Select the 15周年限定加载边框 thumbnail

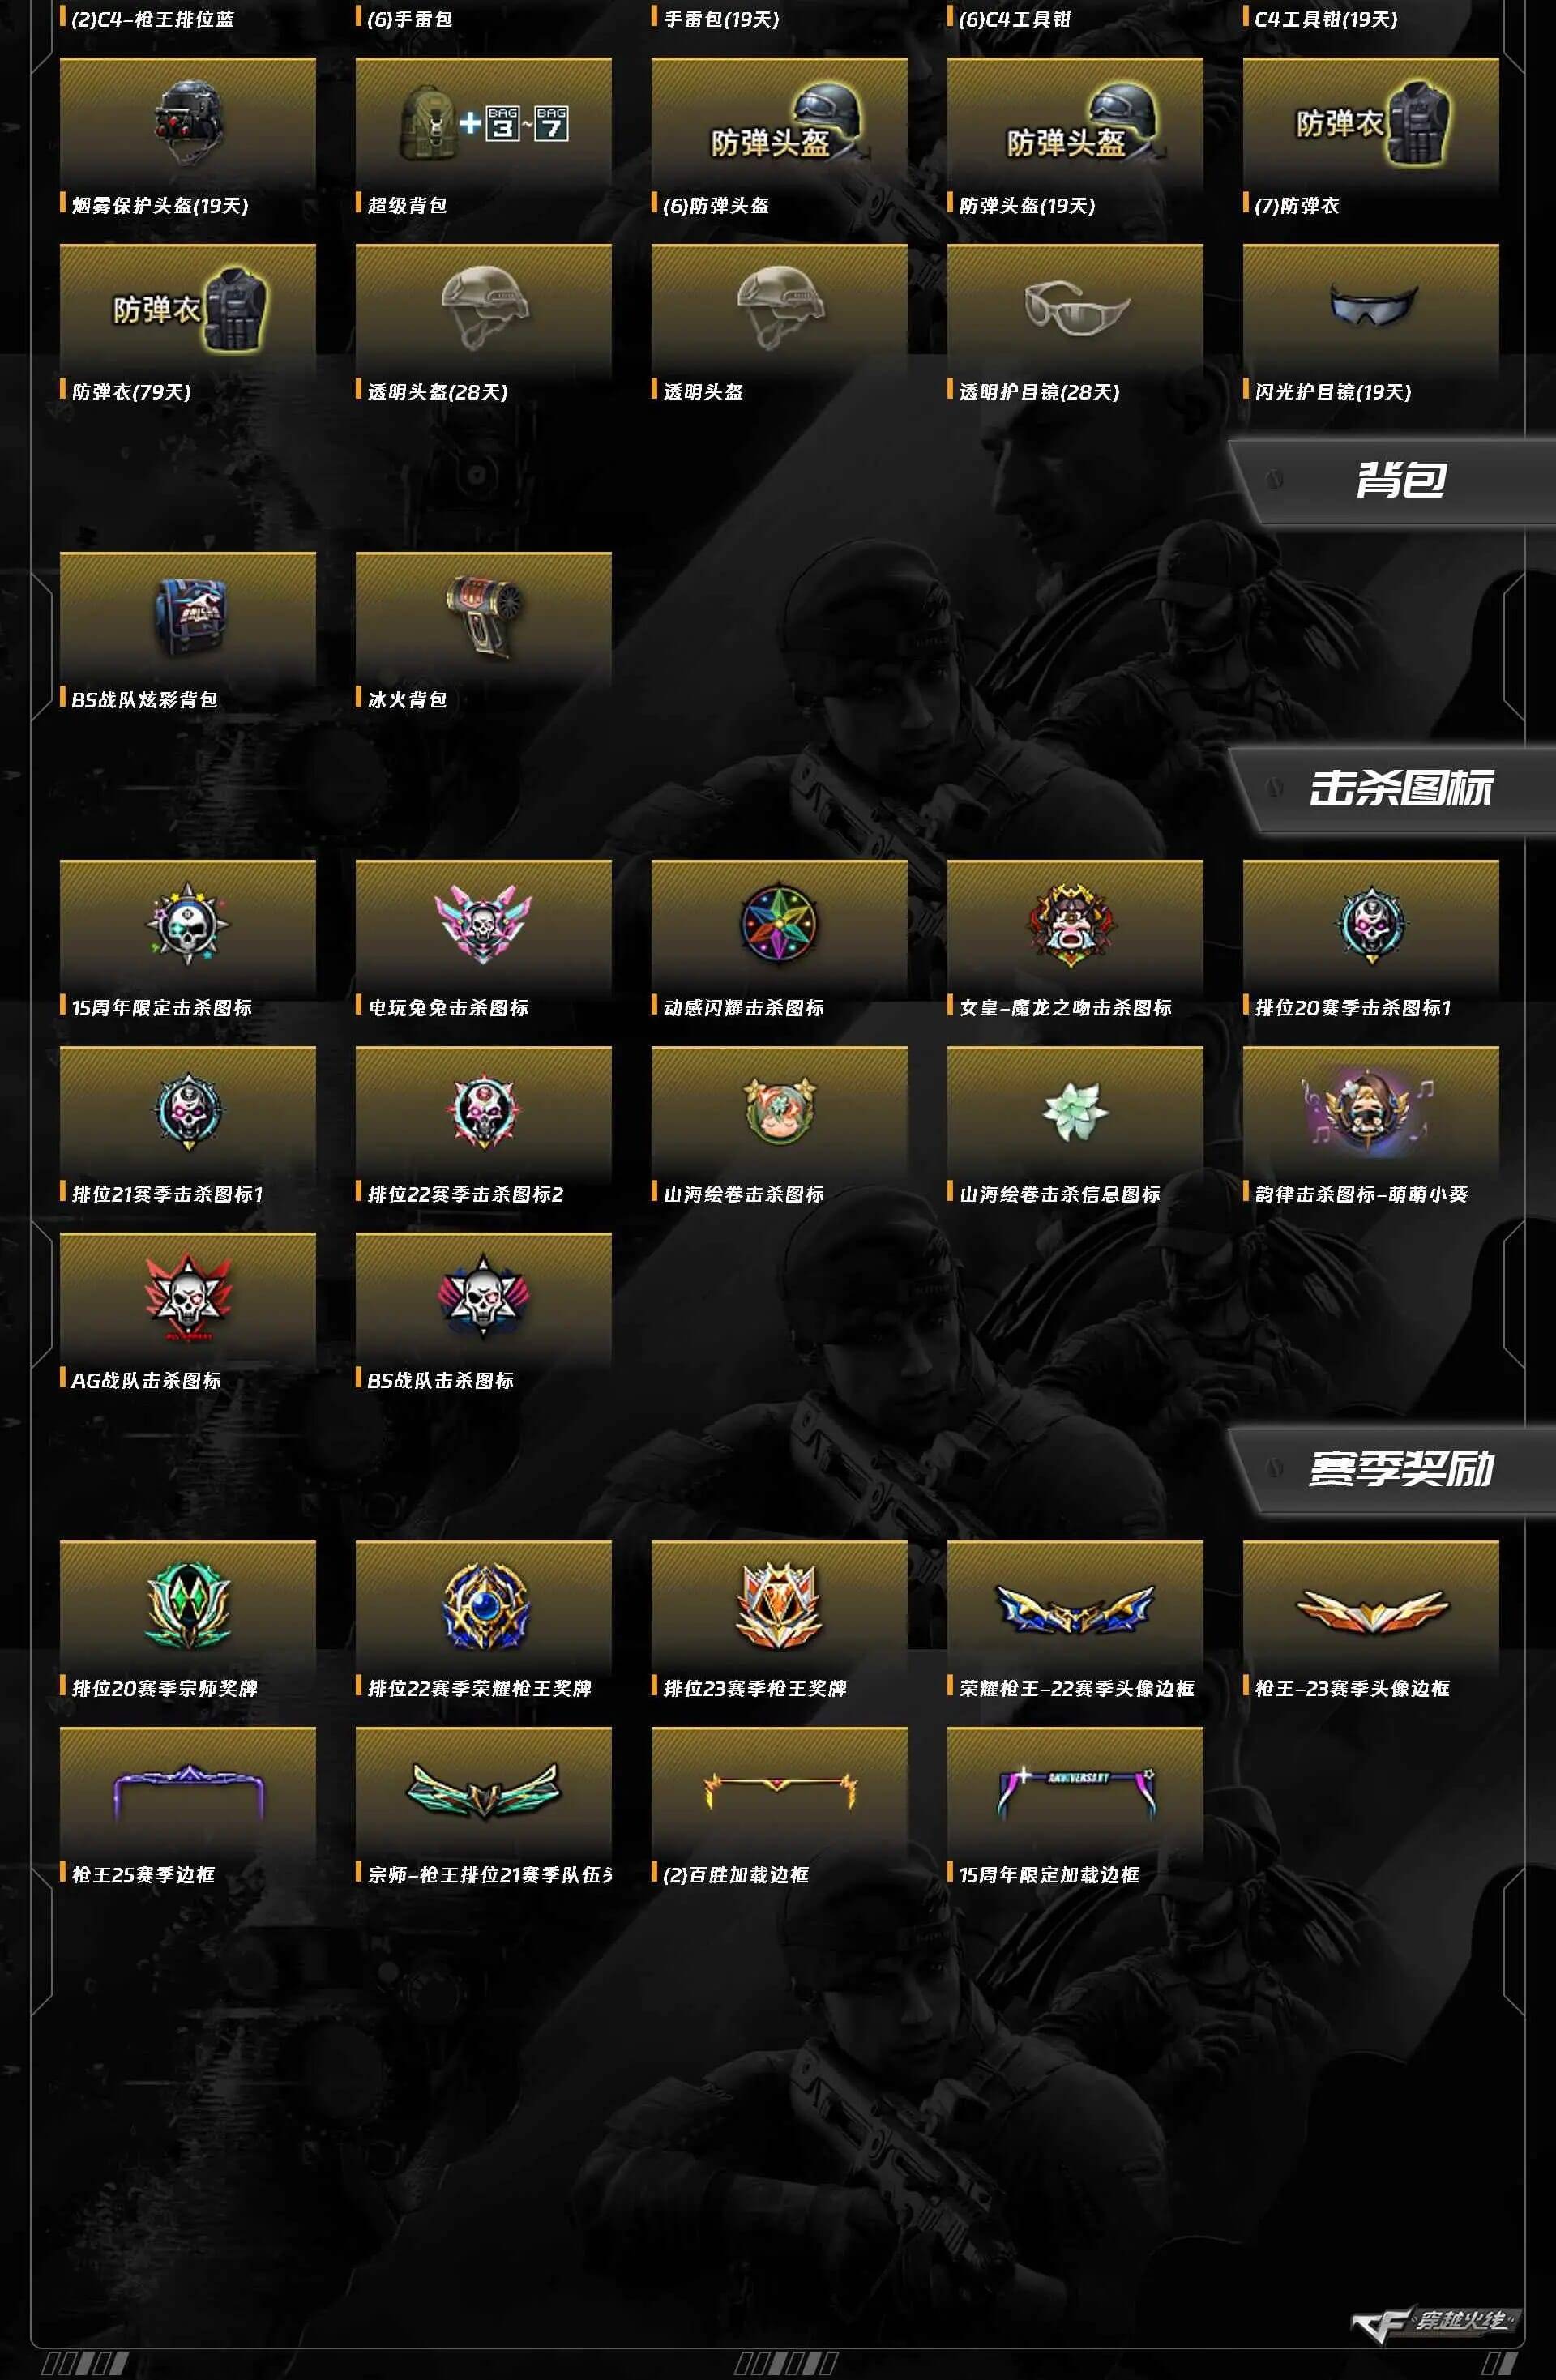click(x=1075, y=1792)
